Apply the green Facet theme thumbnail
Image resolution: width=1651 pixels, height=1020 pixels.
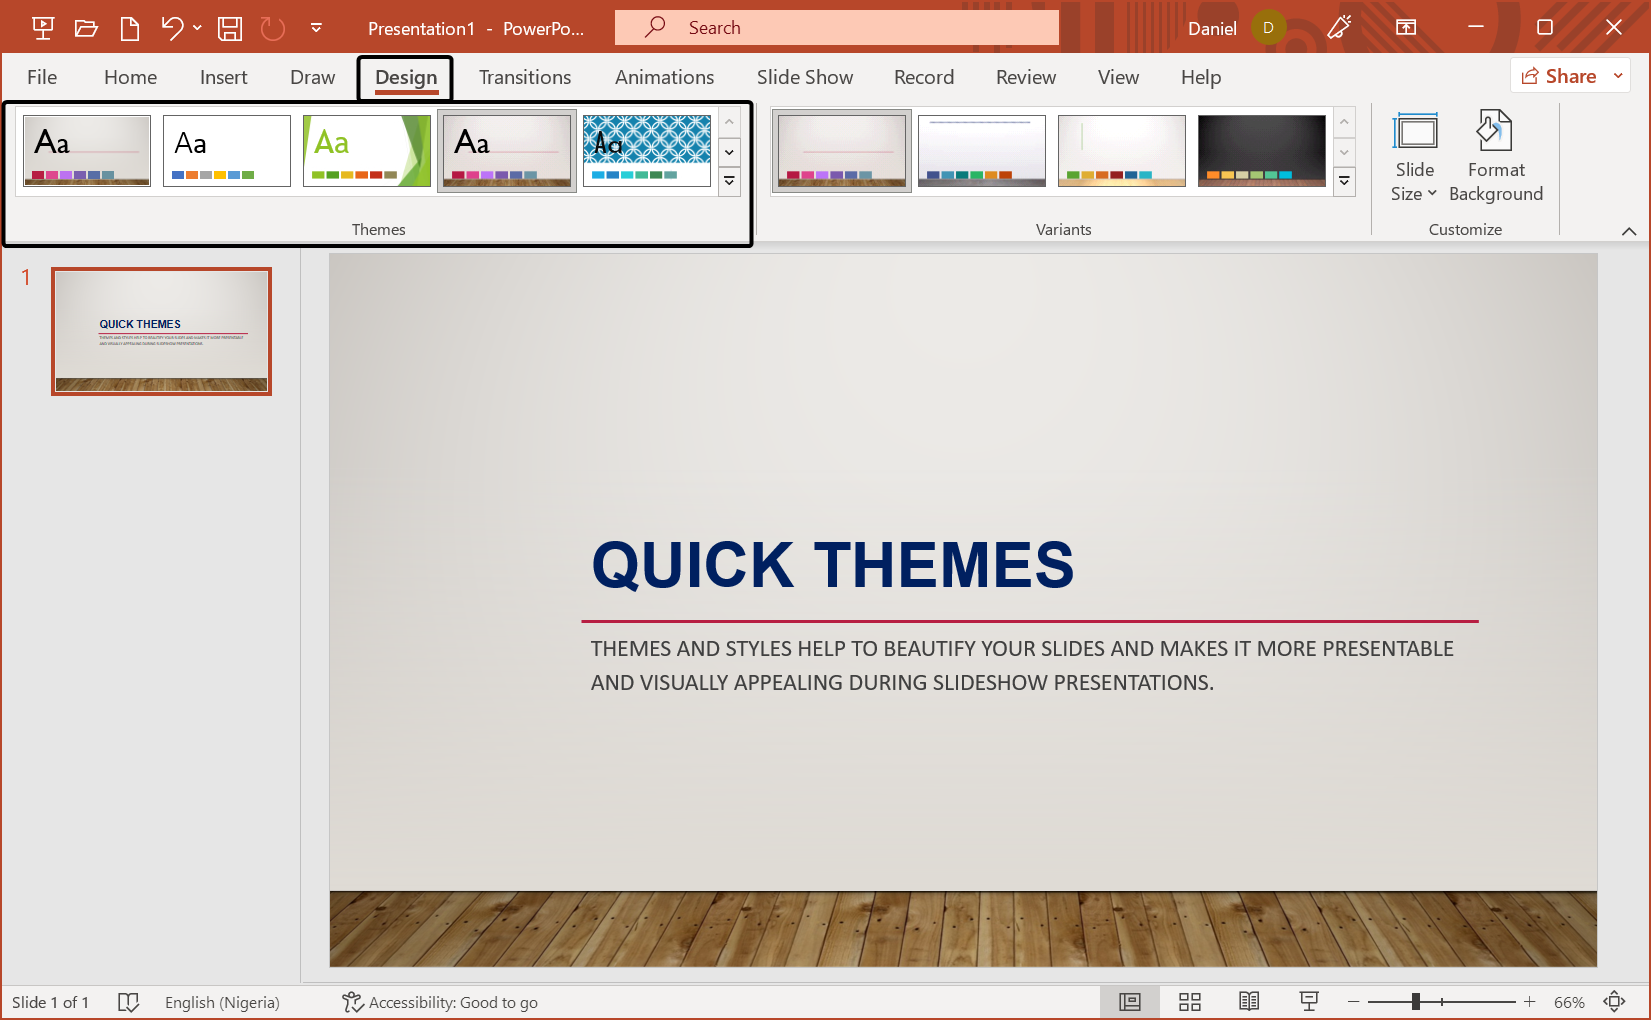[366, 150]
